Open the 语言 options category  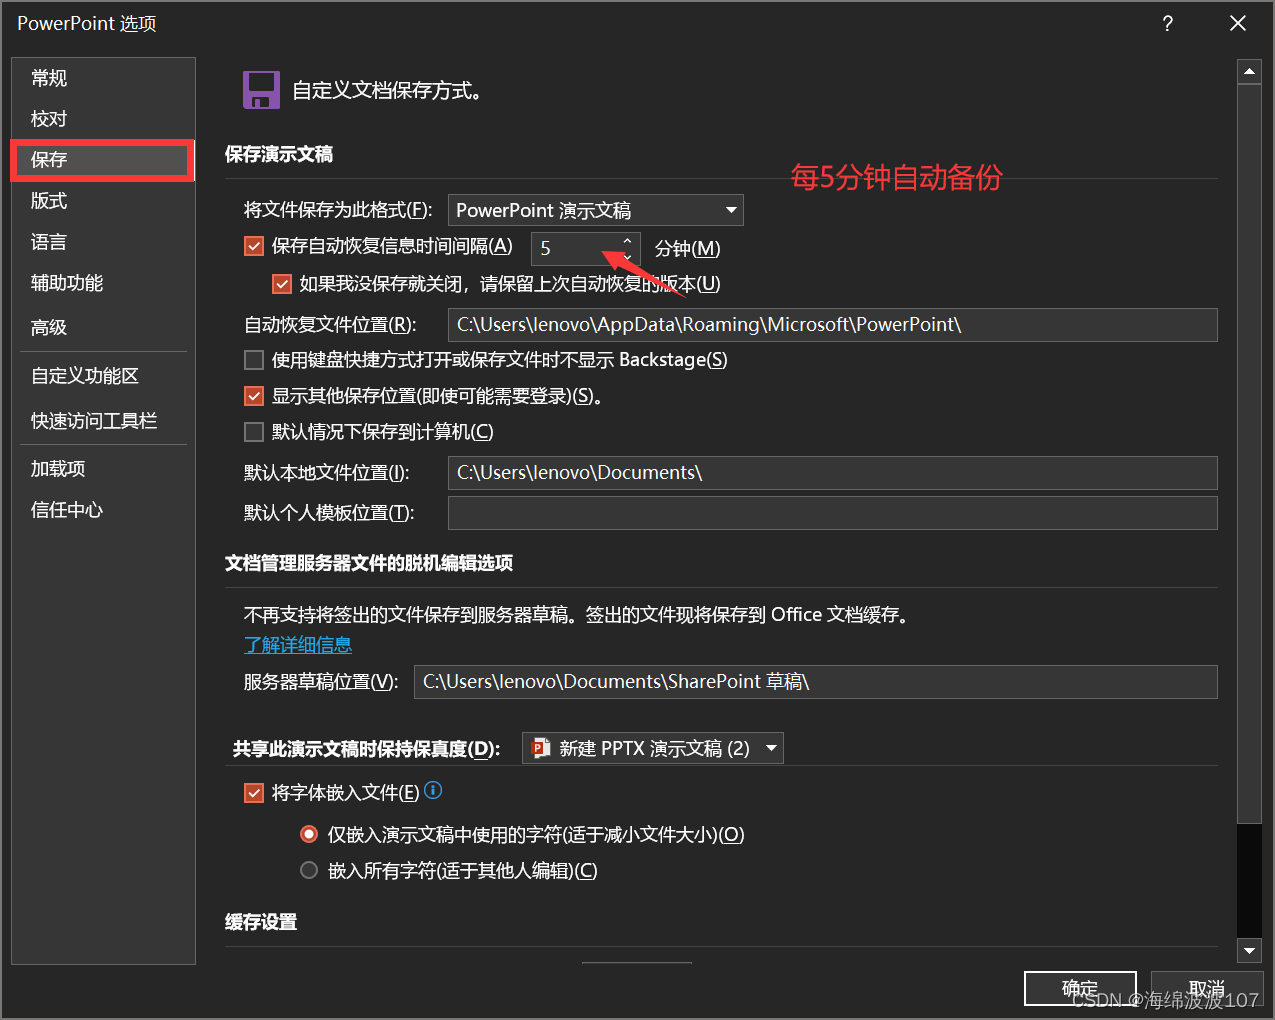(x=104, y=242)
